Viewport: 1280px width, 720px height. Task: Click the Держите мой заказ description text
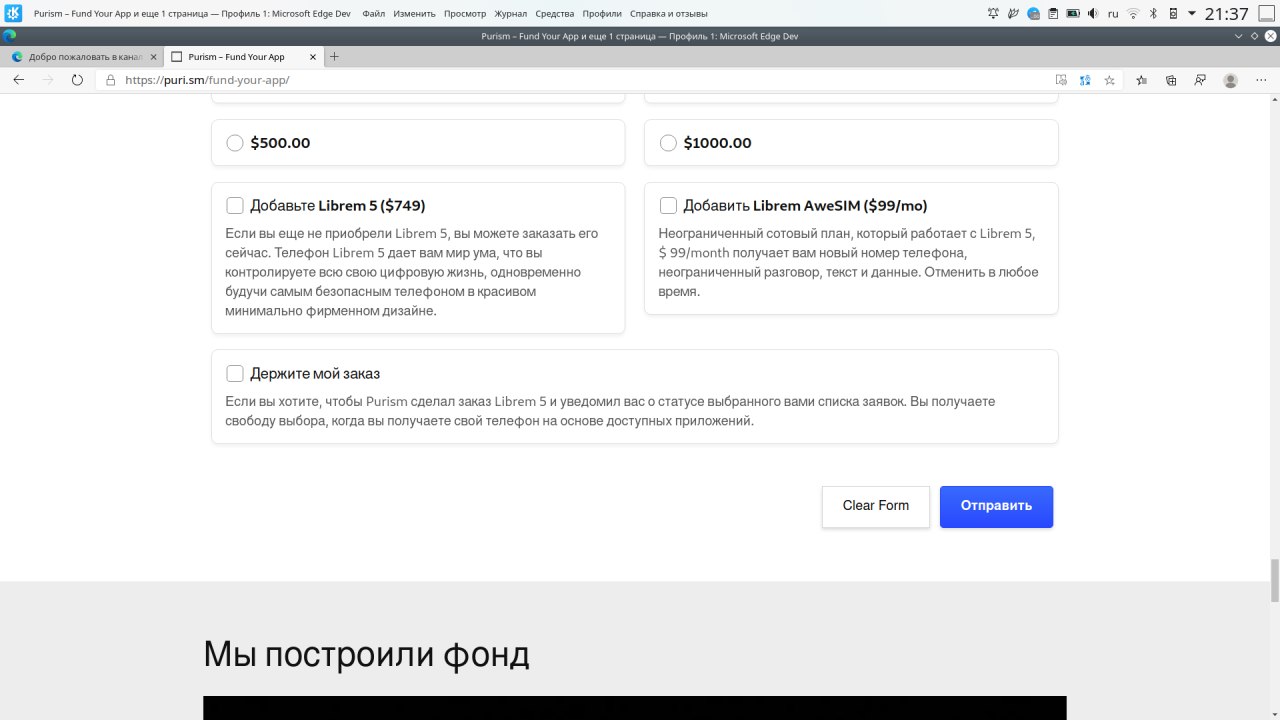[610, 411]
